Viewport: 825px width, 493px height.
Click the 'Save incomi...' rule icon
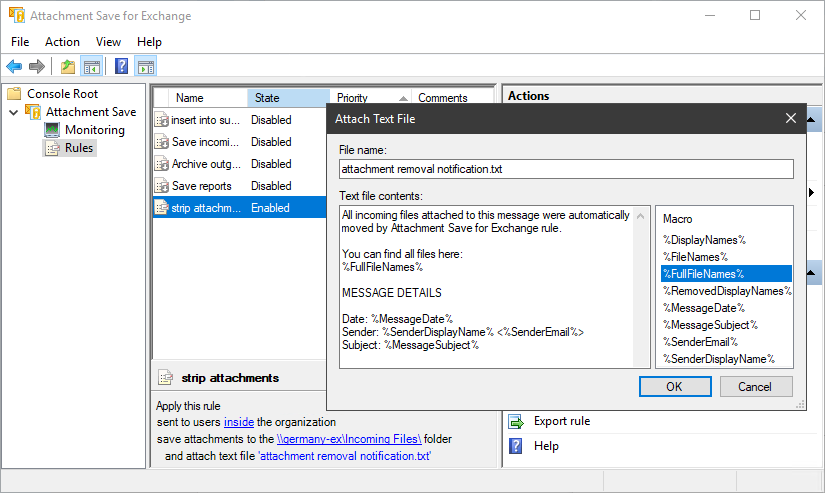[x=162, y=142]
